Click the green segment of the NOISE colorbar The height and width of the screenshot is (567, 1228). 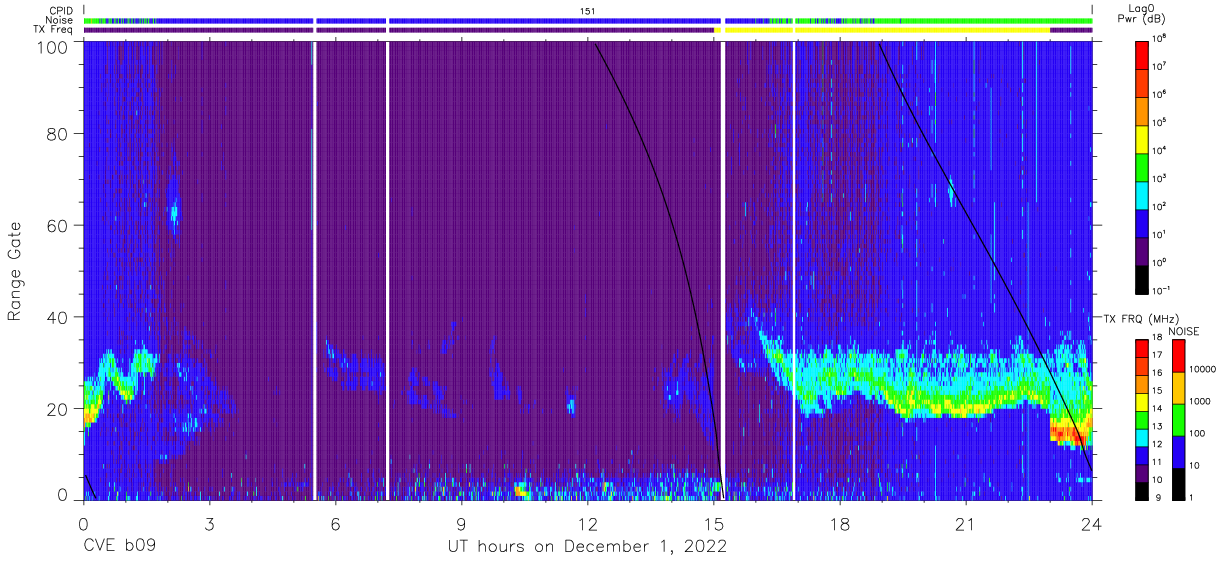pos(1178,419)
